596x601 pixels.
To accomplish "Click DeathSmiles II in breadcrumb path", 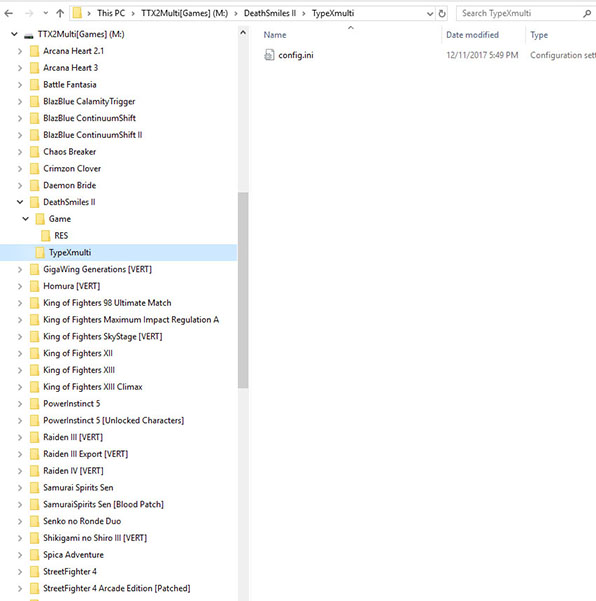I will [x=270, y=13].
